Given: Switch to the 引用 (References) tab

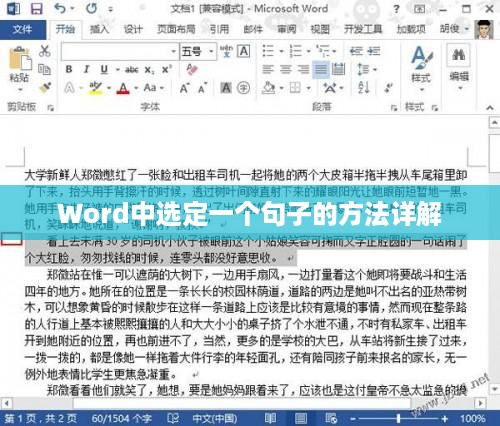Looking at the screenshot, I should (219, 29).
